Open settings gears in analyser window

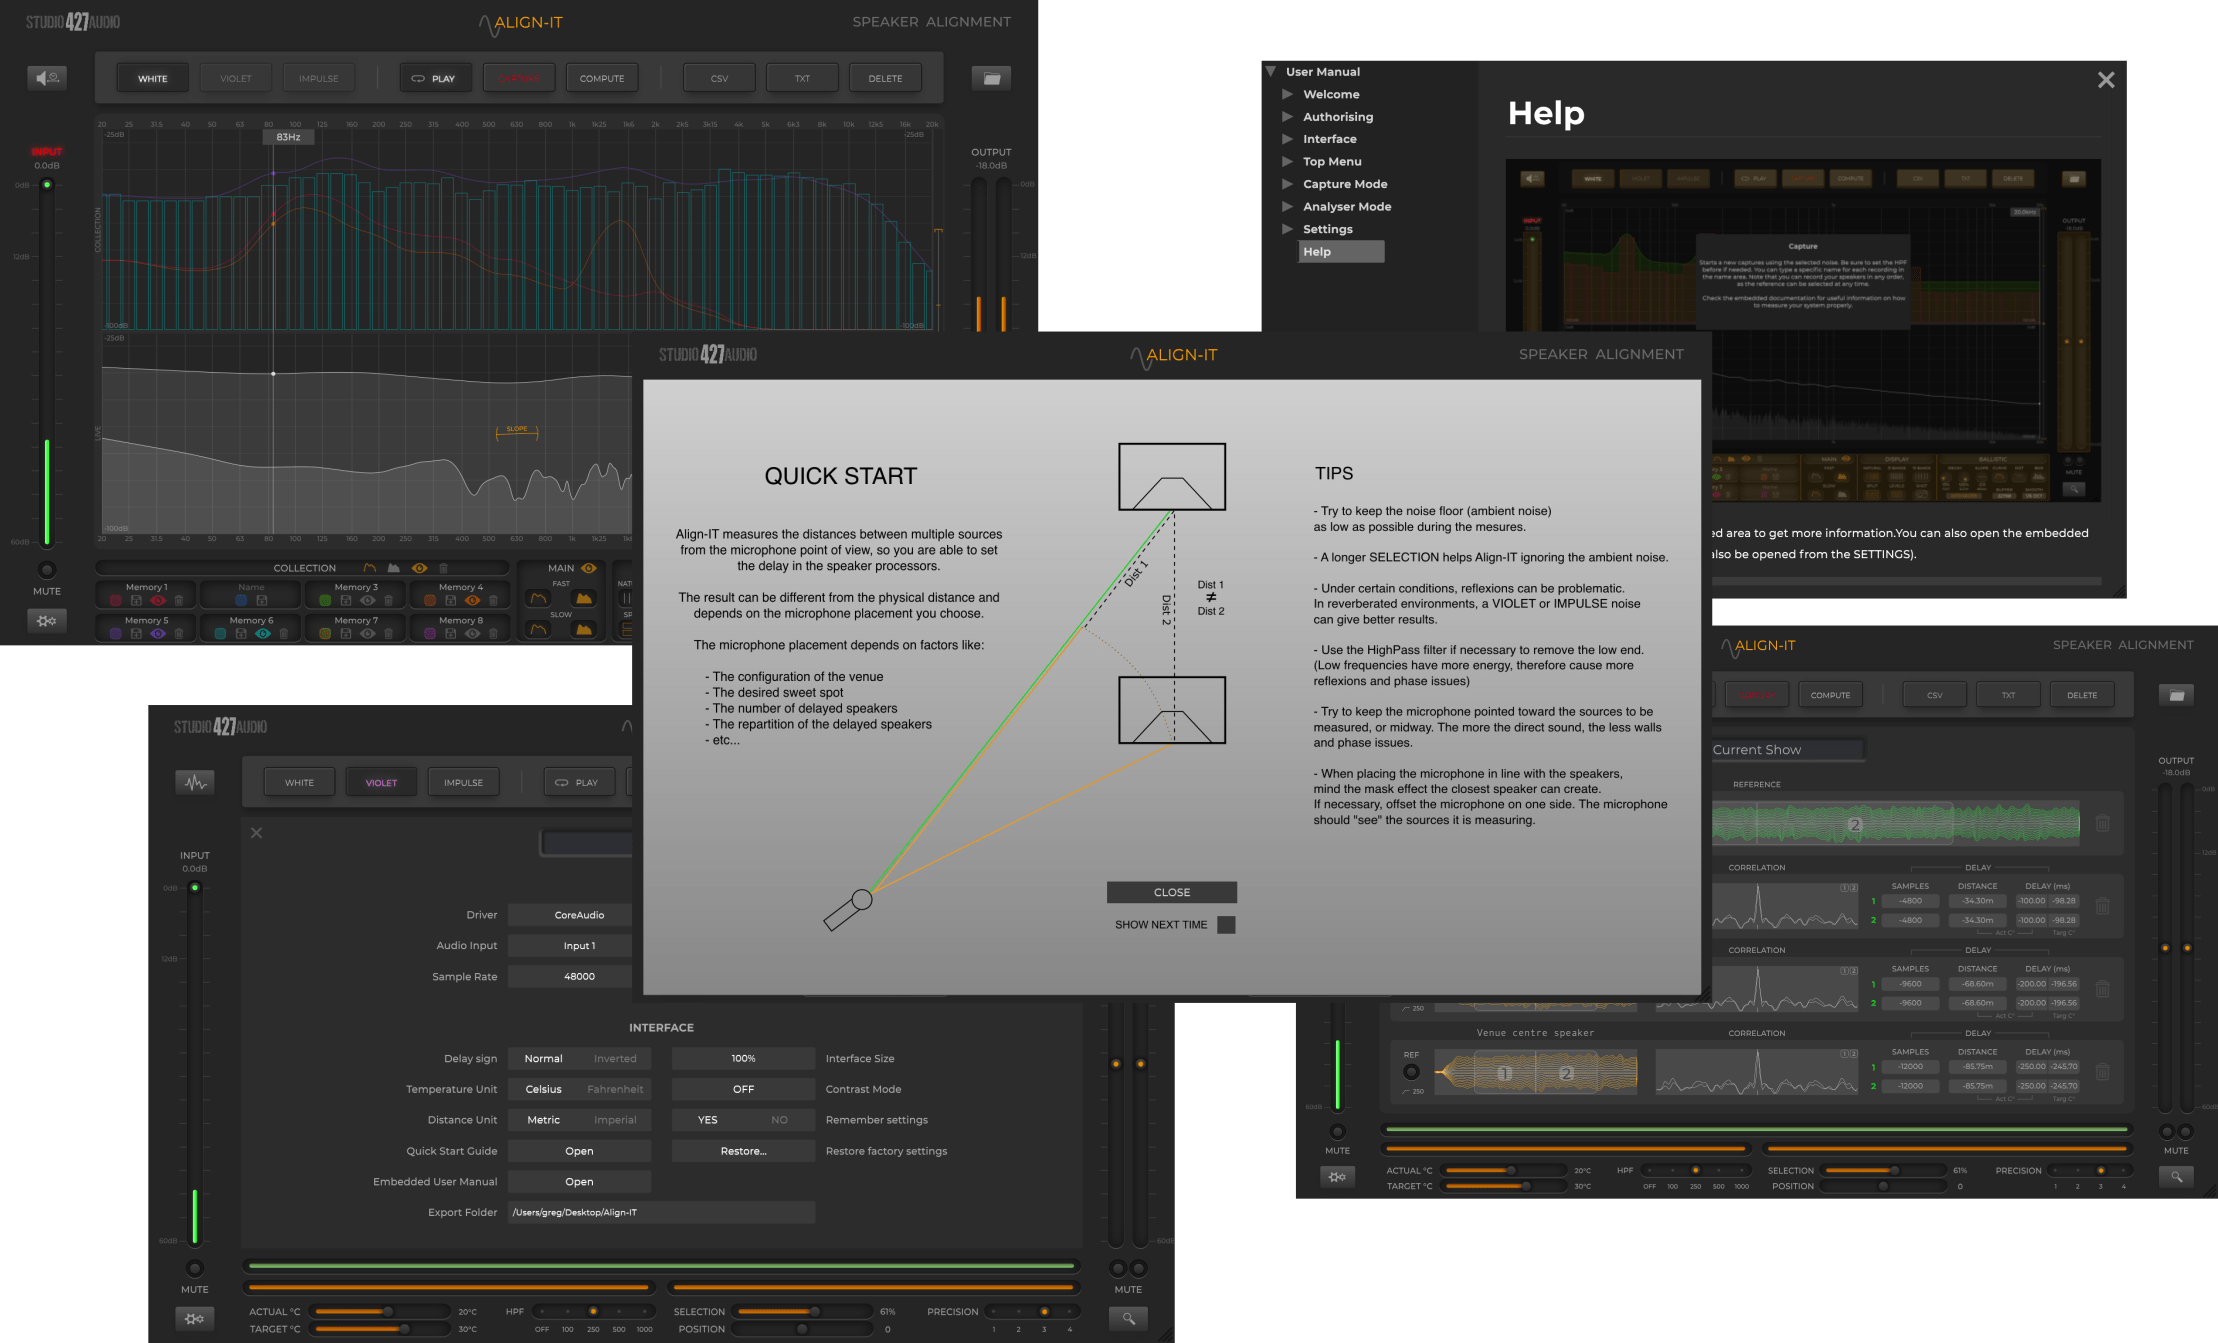47,621
